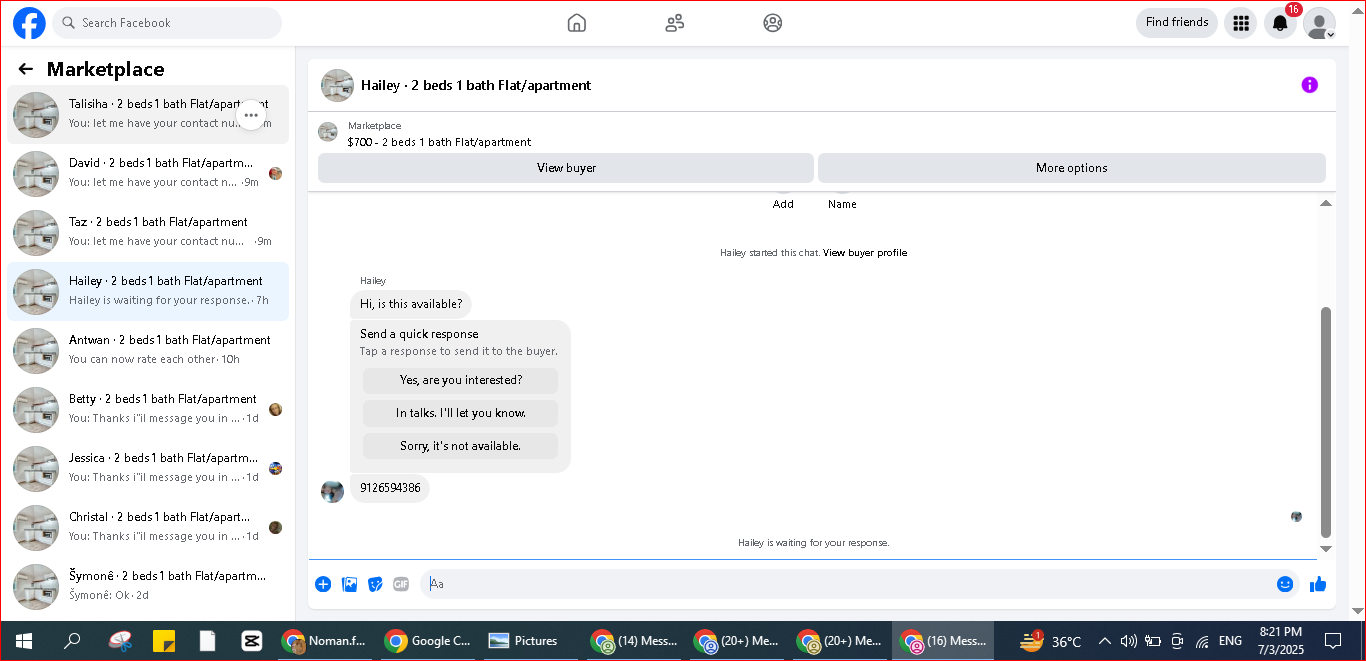Send a thumbs up like
Image resolution: width=1366 pixels, height=661 pixels.
coord(1318,584)
